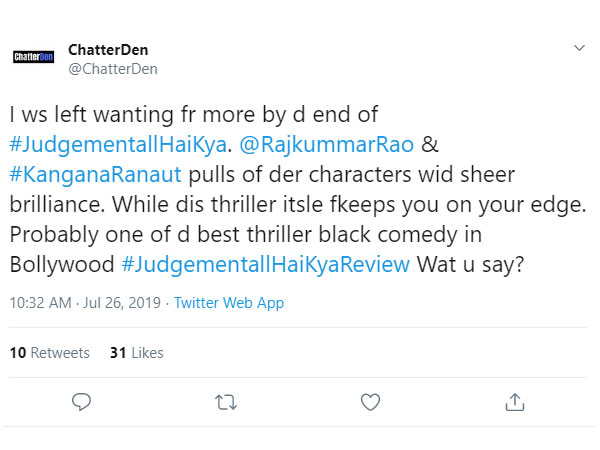Open the share tweet upload icon

[x=515, y=402]
